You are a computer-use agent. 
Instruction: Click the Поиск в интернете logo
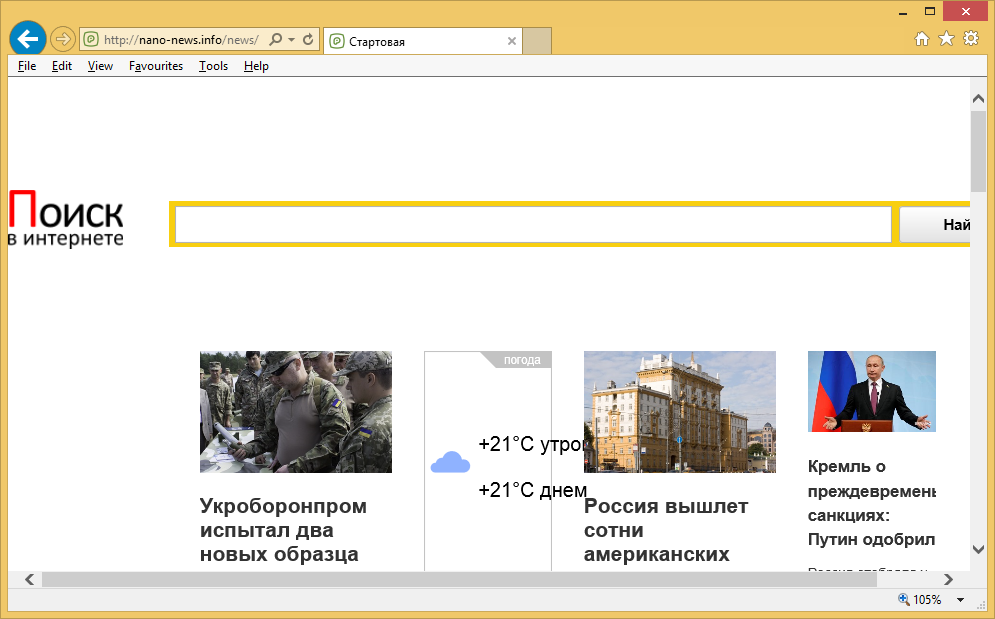click(x=66, y=218)
